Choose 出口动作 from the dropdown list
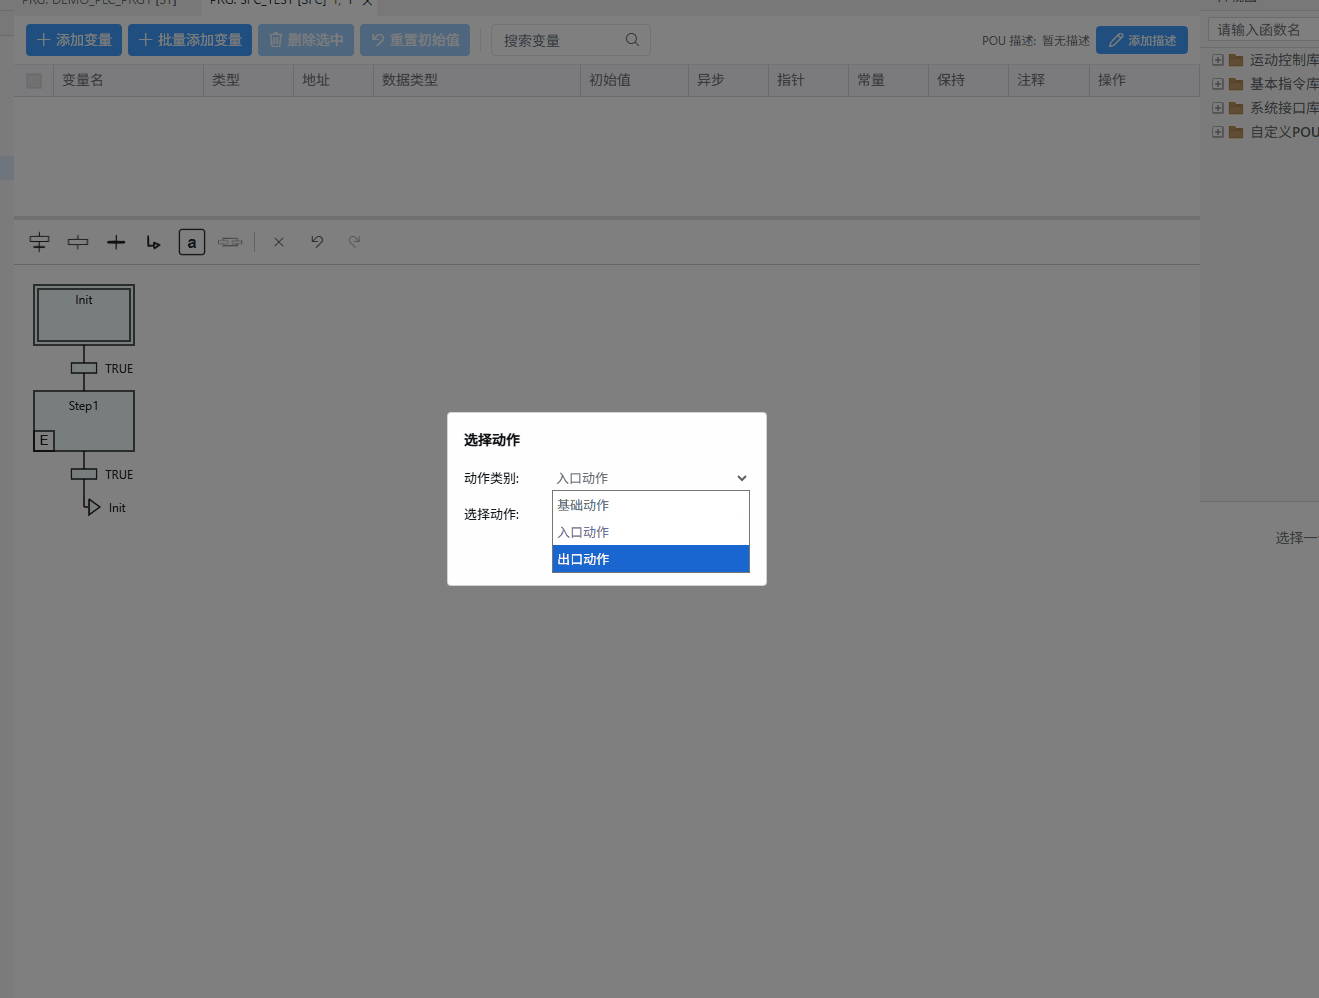Viewport: 1319px width, 998px height. coord(651,559)
